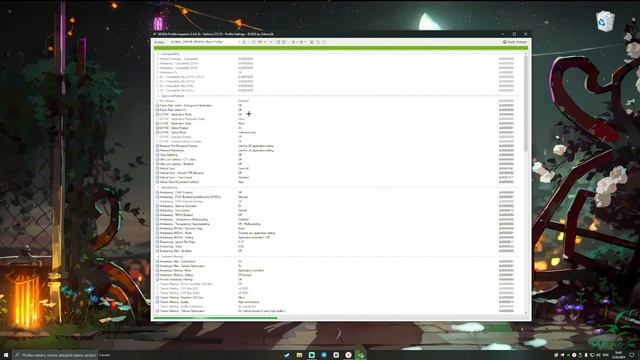Click gear icon beside Texture Filtering Quality
Viewport: 640px width, 360px height.
coord(157,302)
